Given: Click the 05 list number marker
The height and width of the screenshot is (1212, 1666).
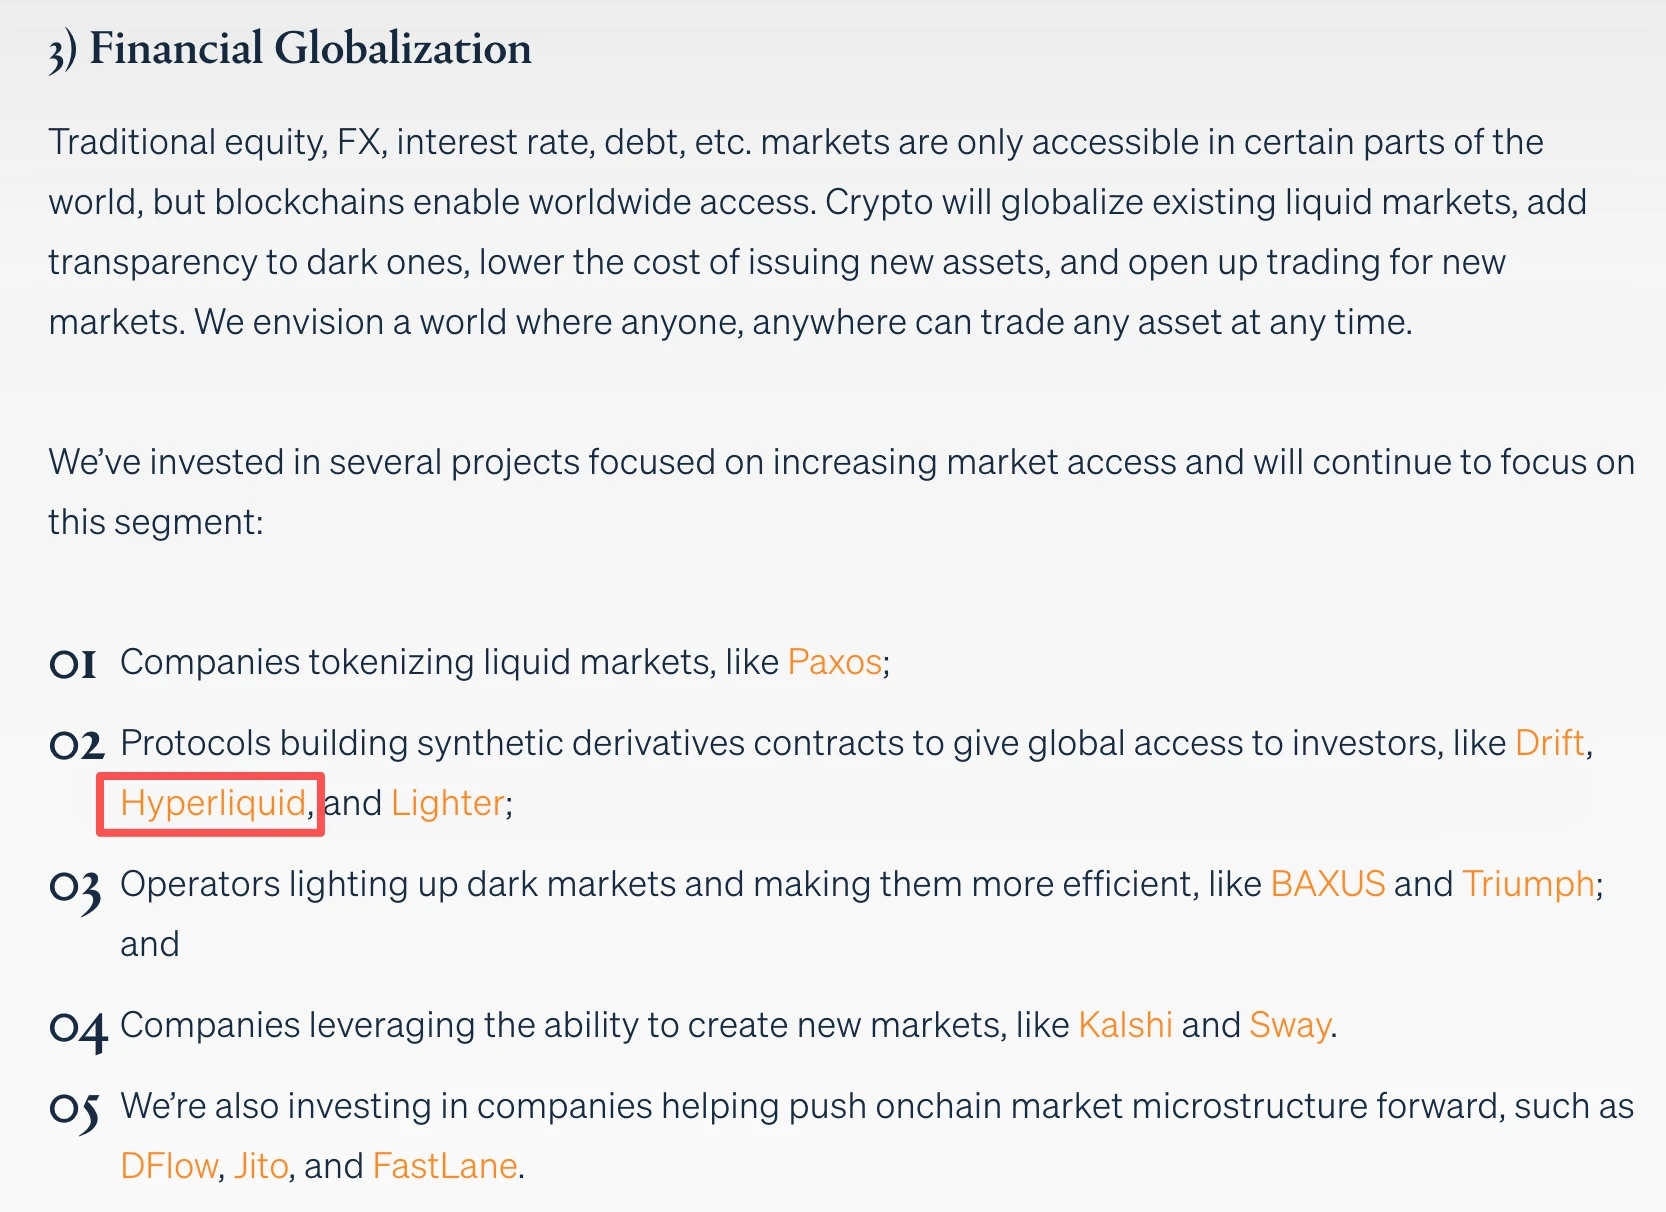Looking at the screenshot, I should (75, 1109).
